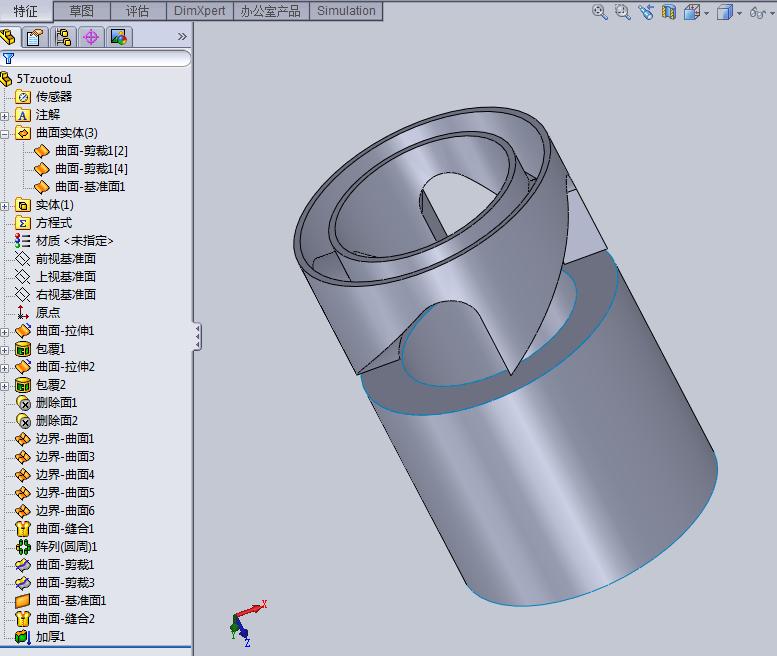The image size is (777, 656).
Task: Open the FeatureManager design tree tab icon
Action: point(8,37)
